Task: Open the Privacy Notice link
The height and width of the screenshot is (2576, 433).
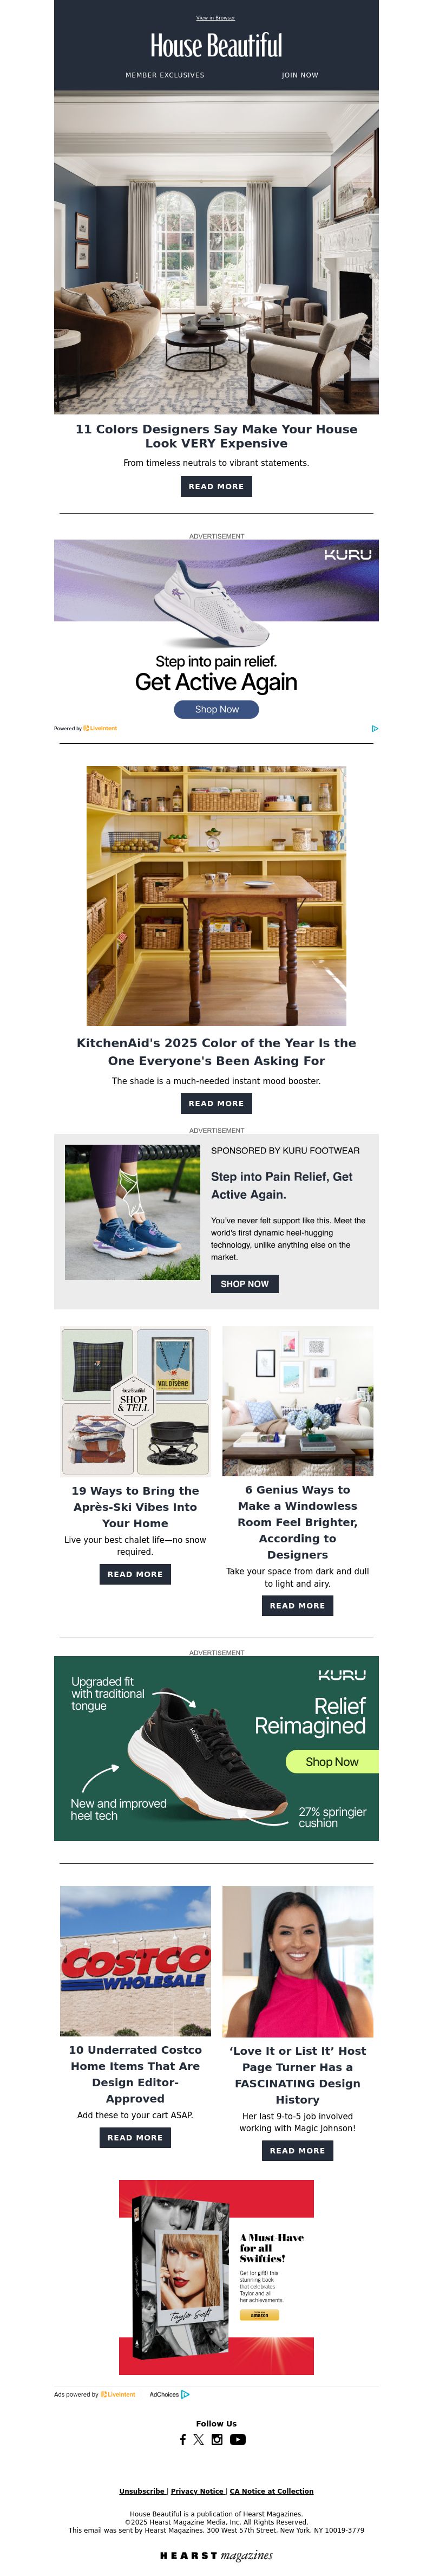Action: (x=197, y=2491)
